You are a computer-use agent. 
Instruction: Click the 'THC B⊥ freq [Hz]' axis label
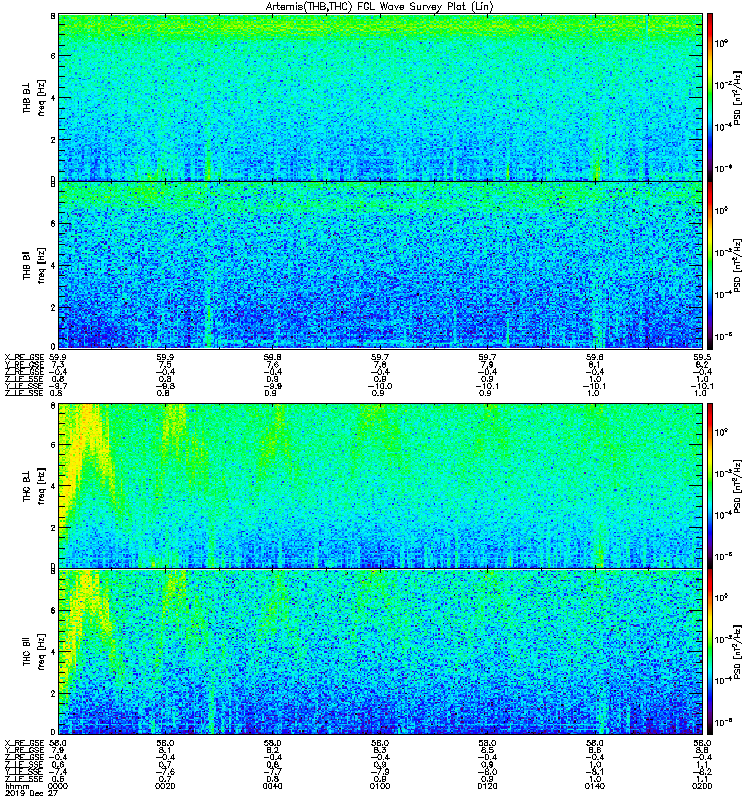tap(34, 486)
